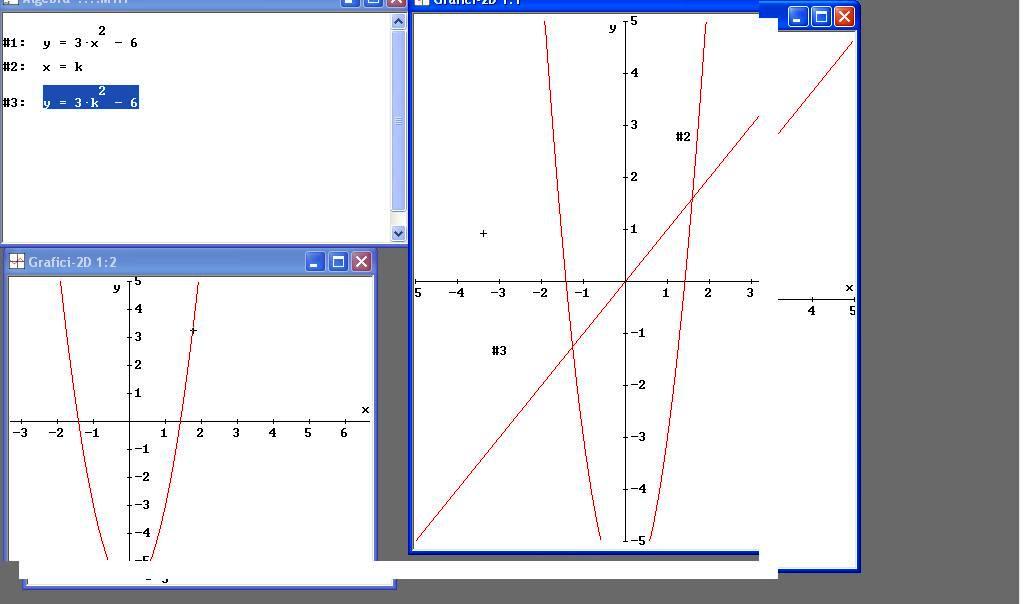Image resolution: width=1024 pixels, height=604 pixels.
Task: Minimize the Grafici-2D 1:2 window
Action: [314, 262]
